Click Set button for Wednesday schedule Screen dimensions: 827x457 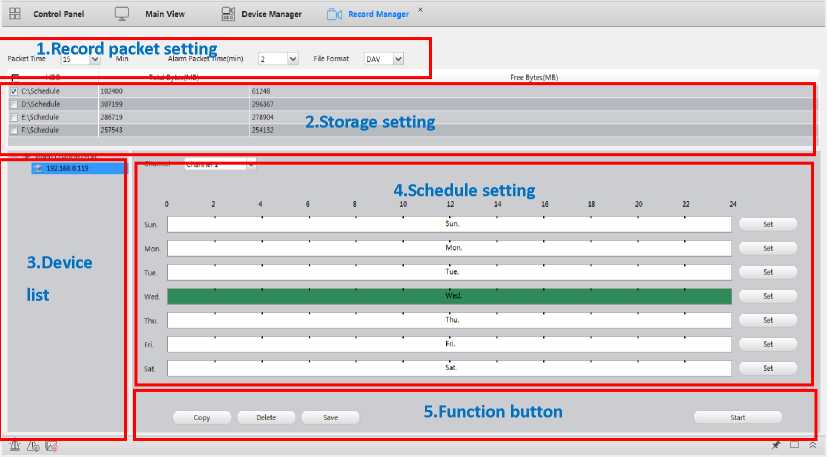pyautogui.click(x=768, y=296)
